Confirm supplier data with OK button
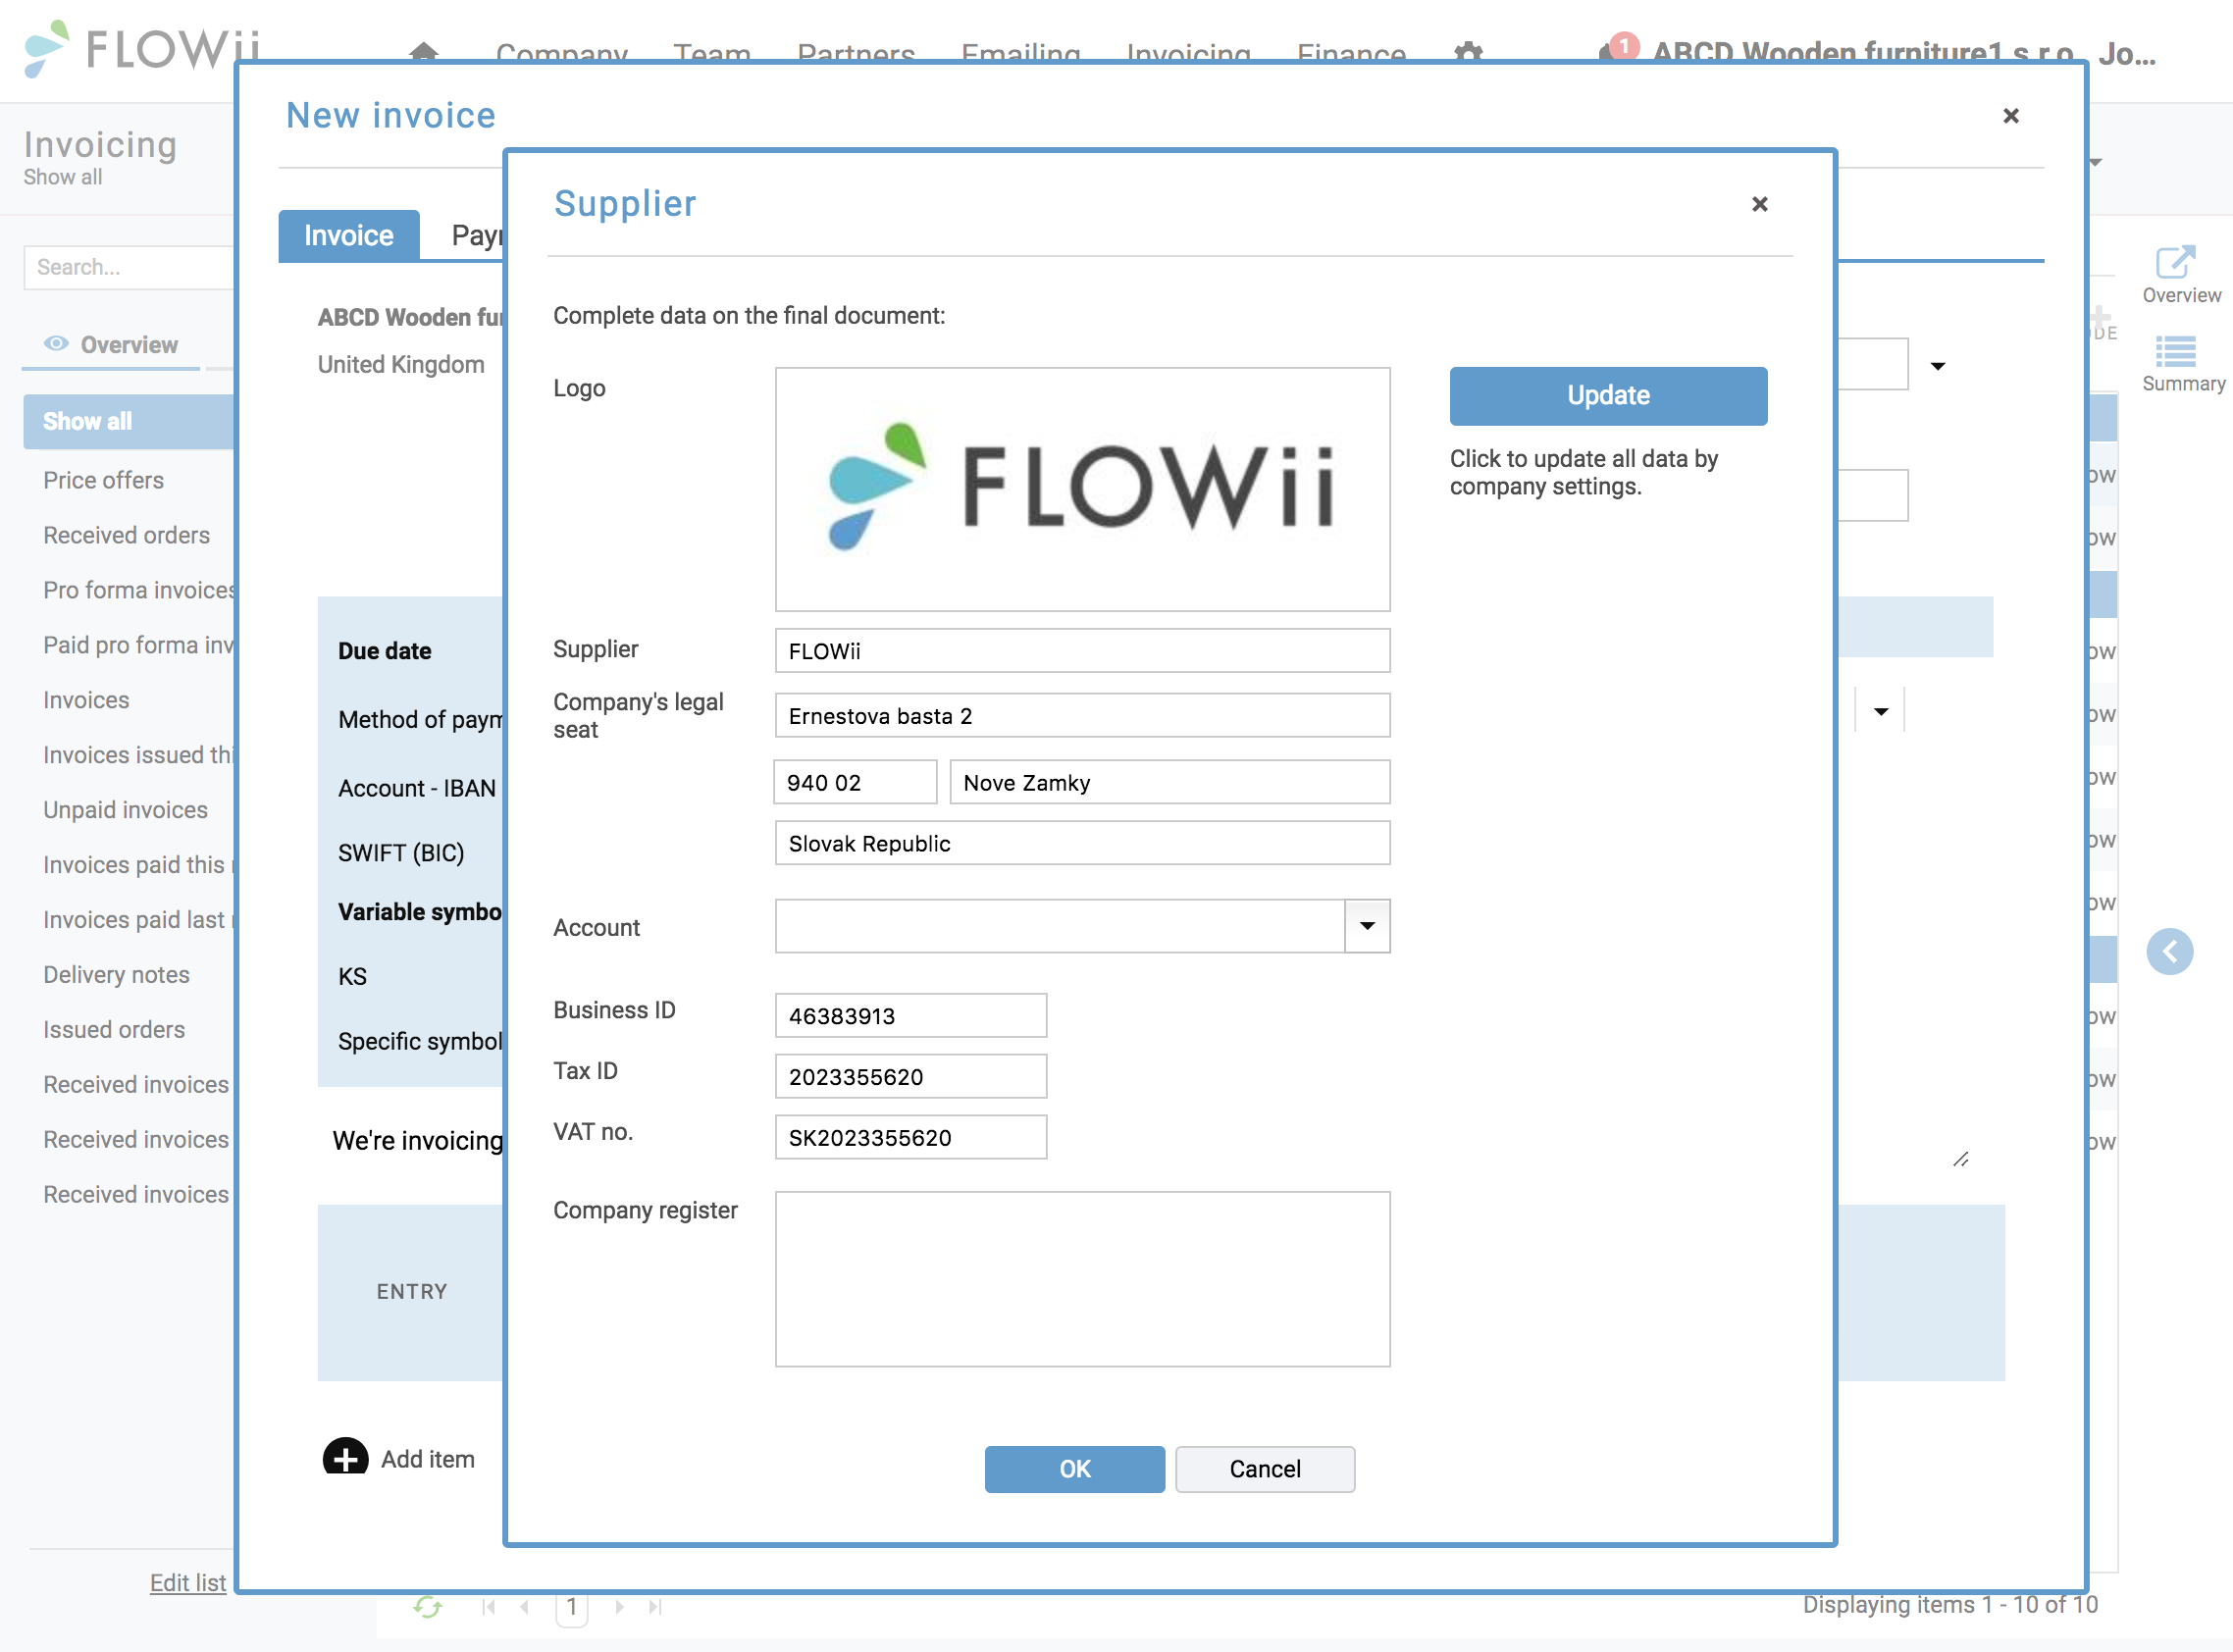The height and width of the screenshot is (1652, 2233). [x=1074, y=1468]
